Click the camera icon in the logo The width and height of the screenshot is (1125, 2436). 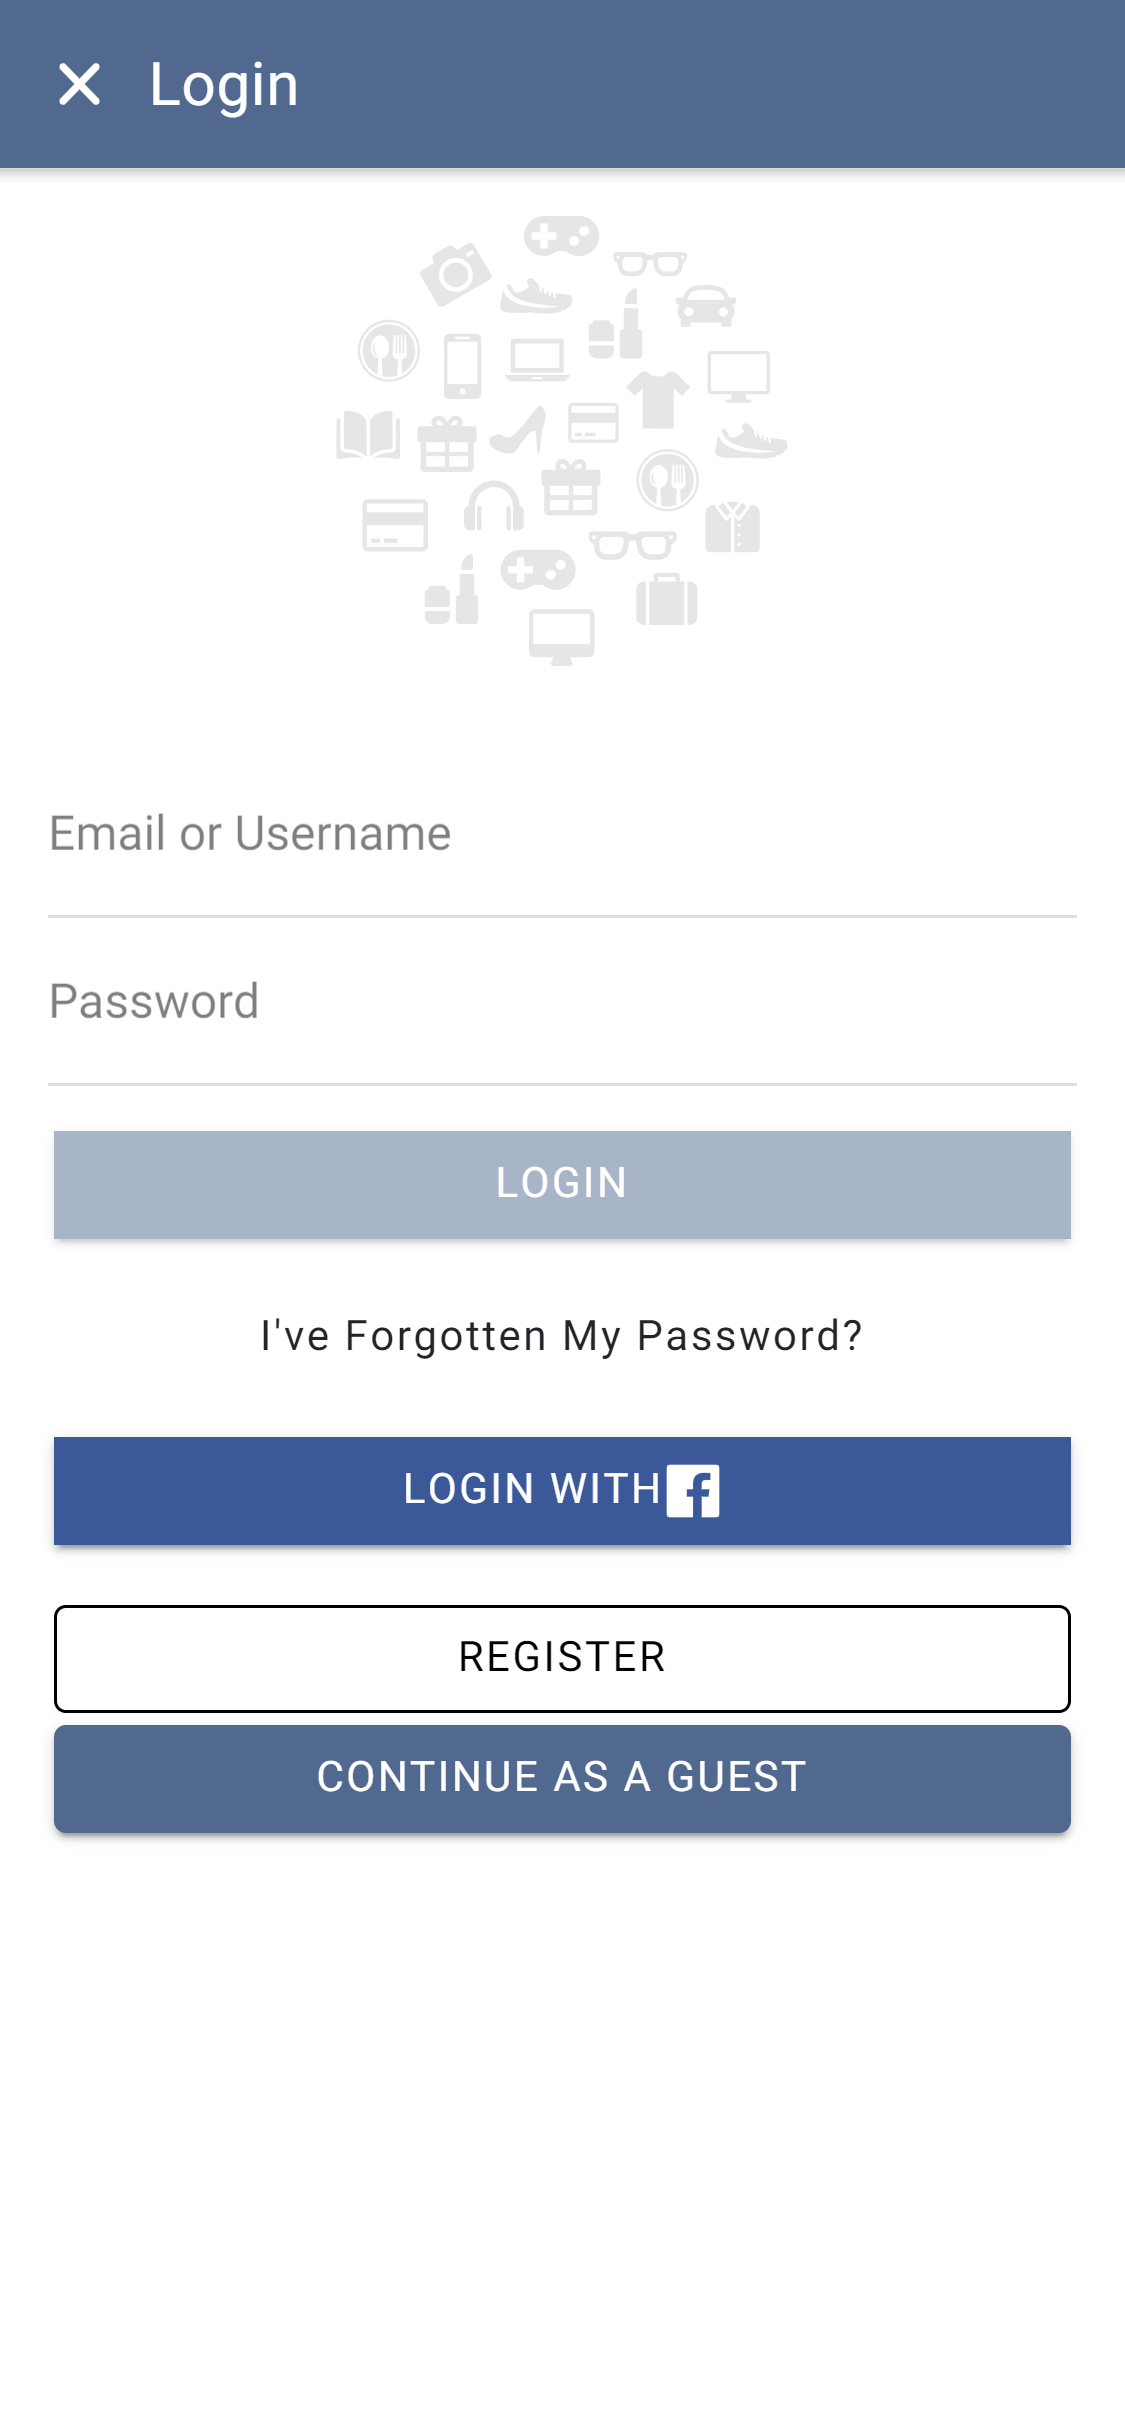pyautogui.click(x=455, y=273)
